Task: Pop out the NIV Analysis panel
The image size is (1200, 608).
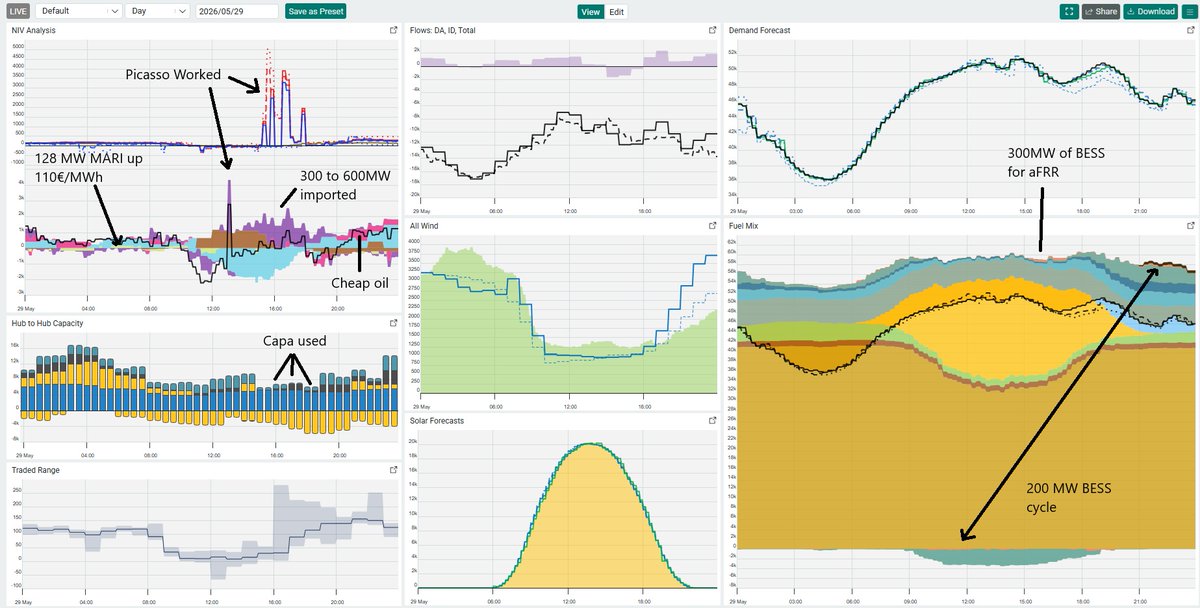Action: 393,31
